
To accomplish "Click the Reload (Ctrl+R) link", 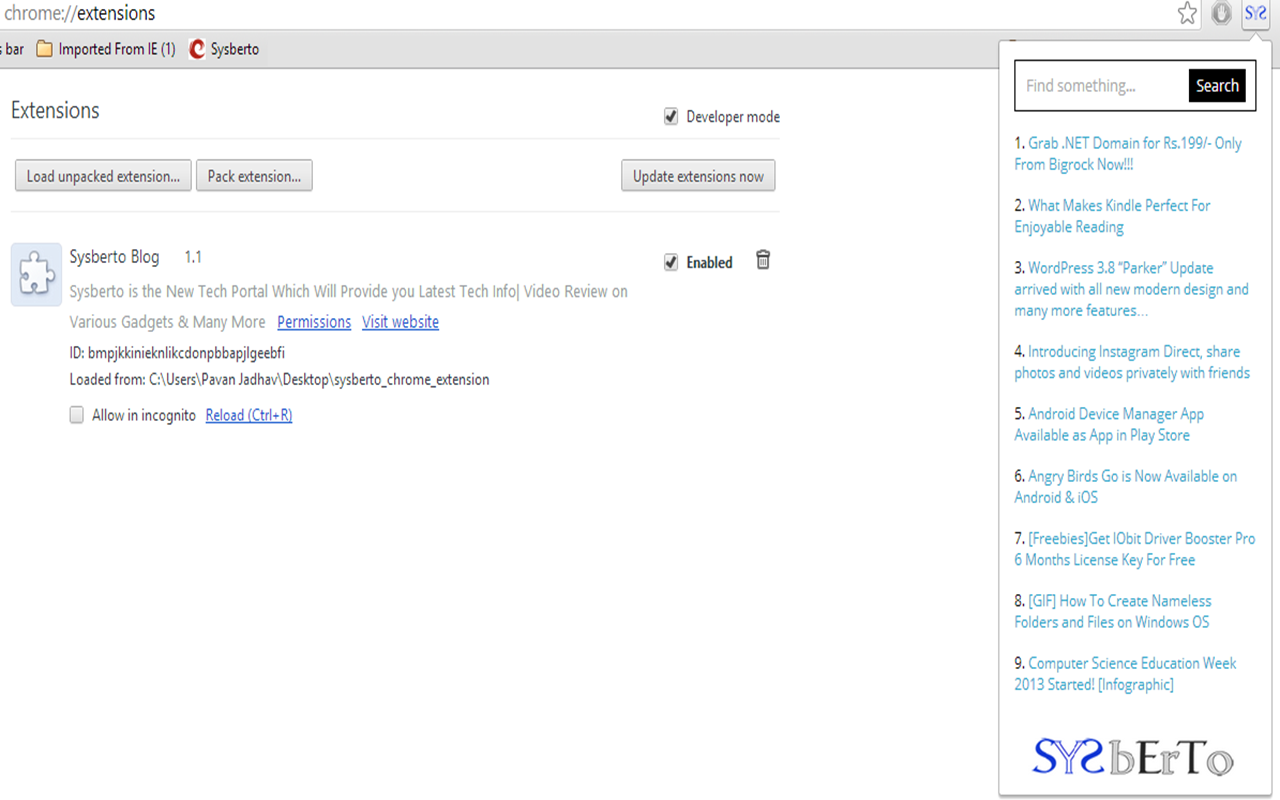I will click(249, 415).
